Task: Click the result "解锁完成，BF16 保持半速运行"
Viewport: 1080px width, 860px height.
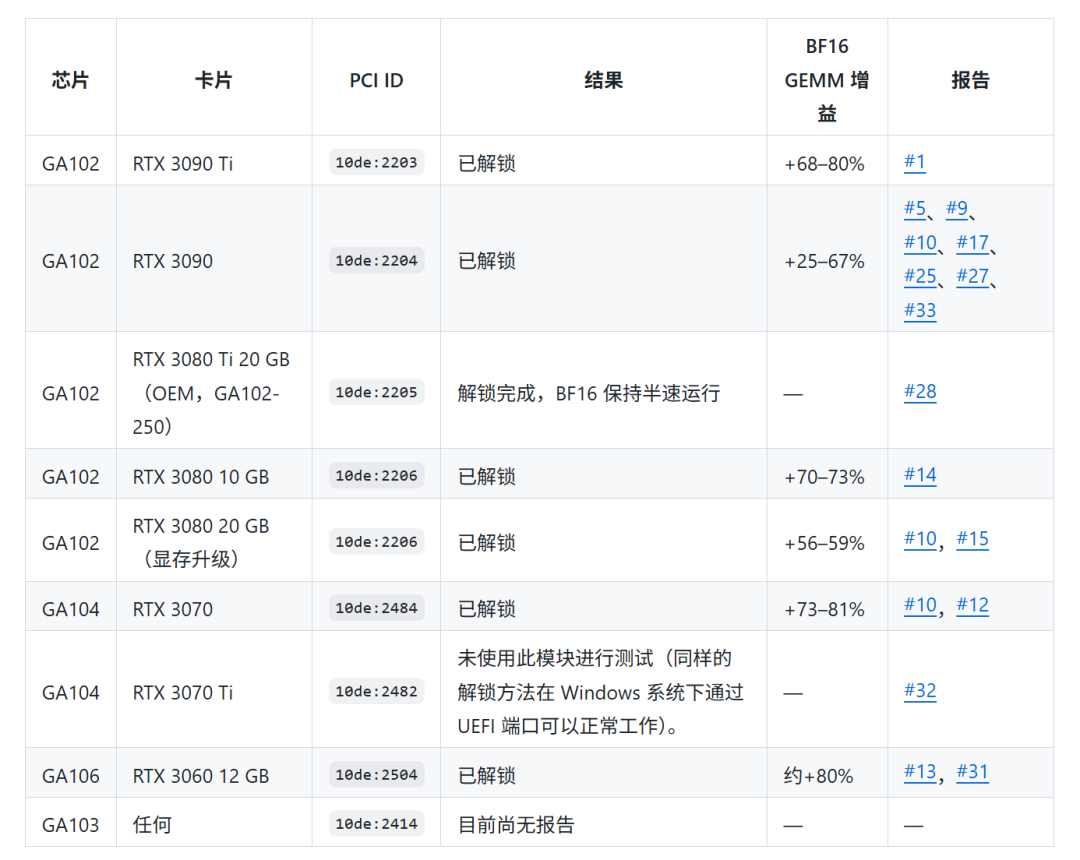Action: tap(589, 393)
